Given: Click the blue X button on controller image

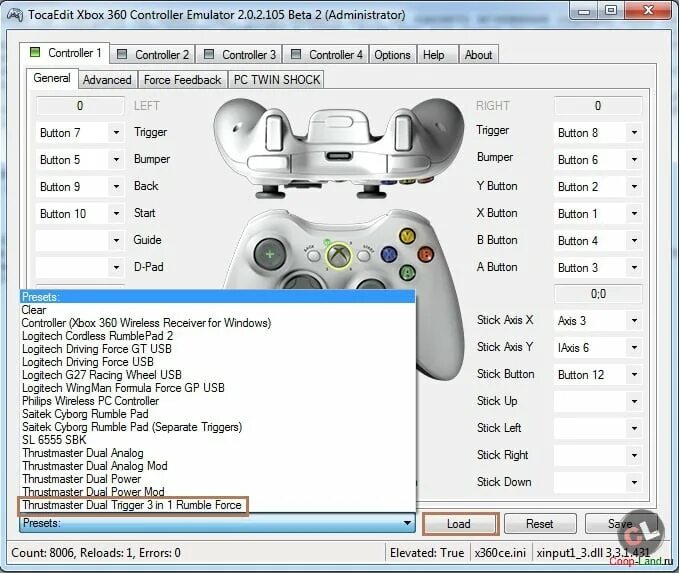Looking at the screenshot, I should (x=389, y=254).
